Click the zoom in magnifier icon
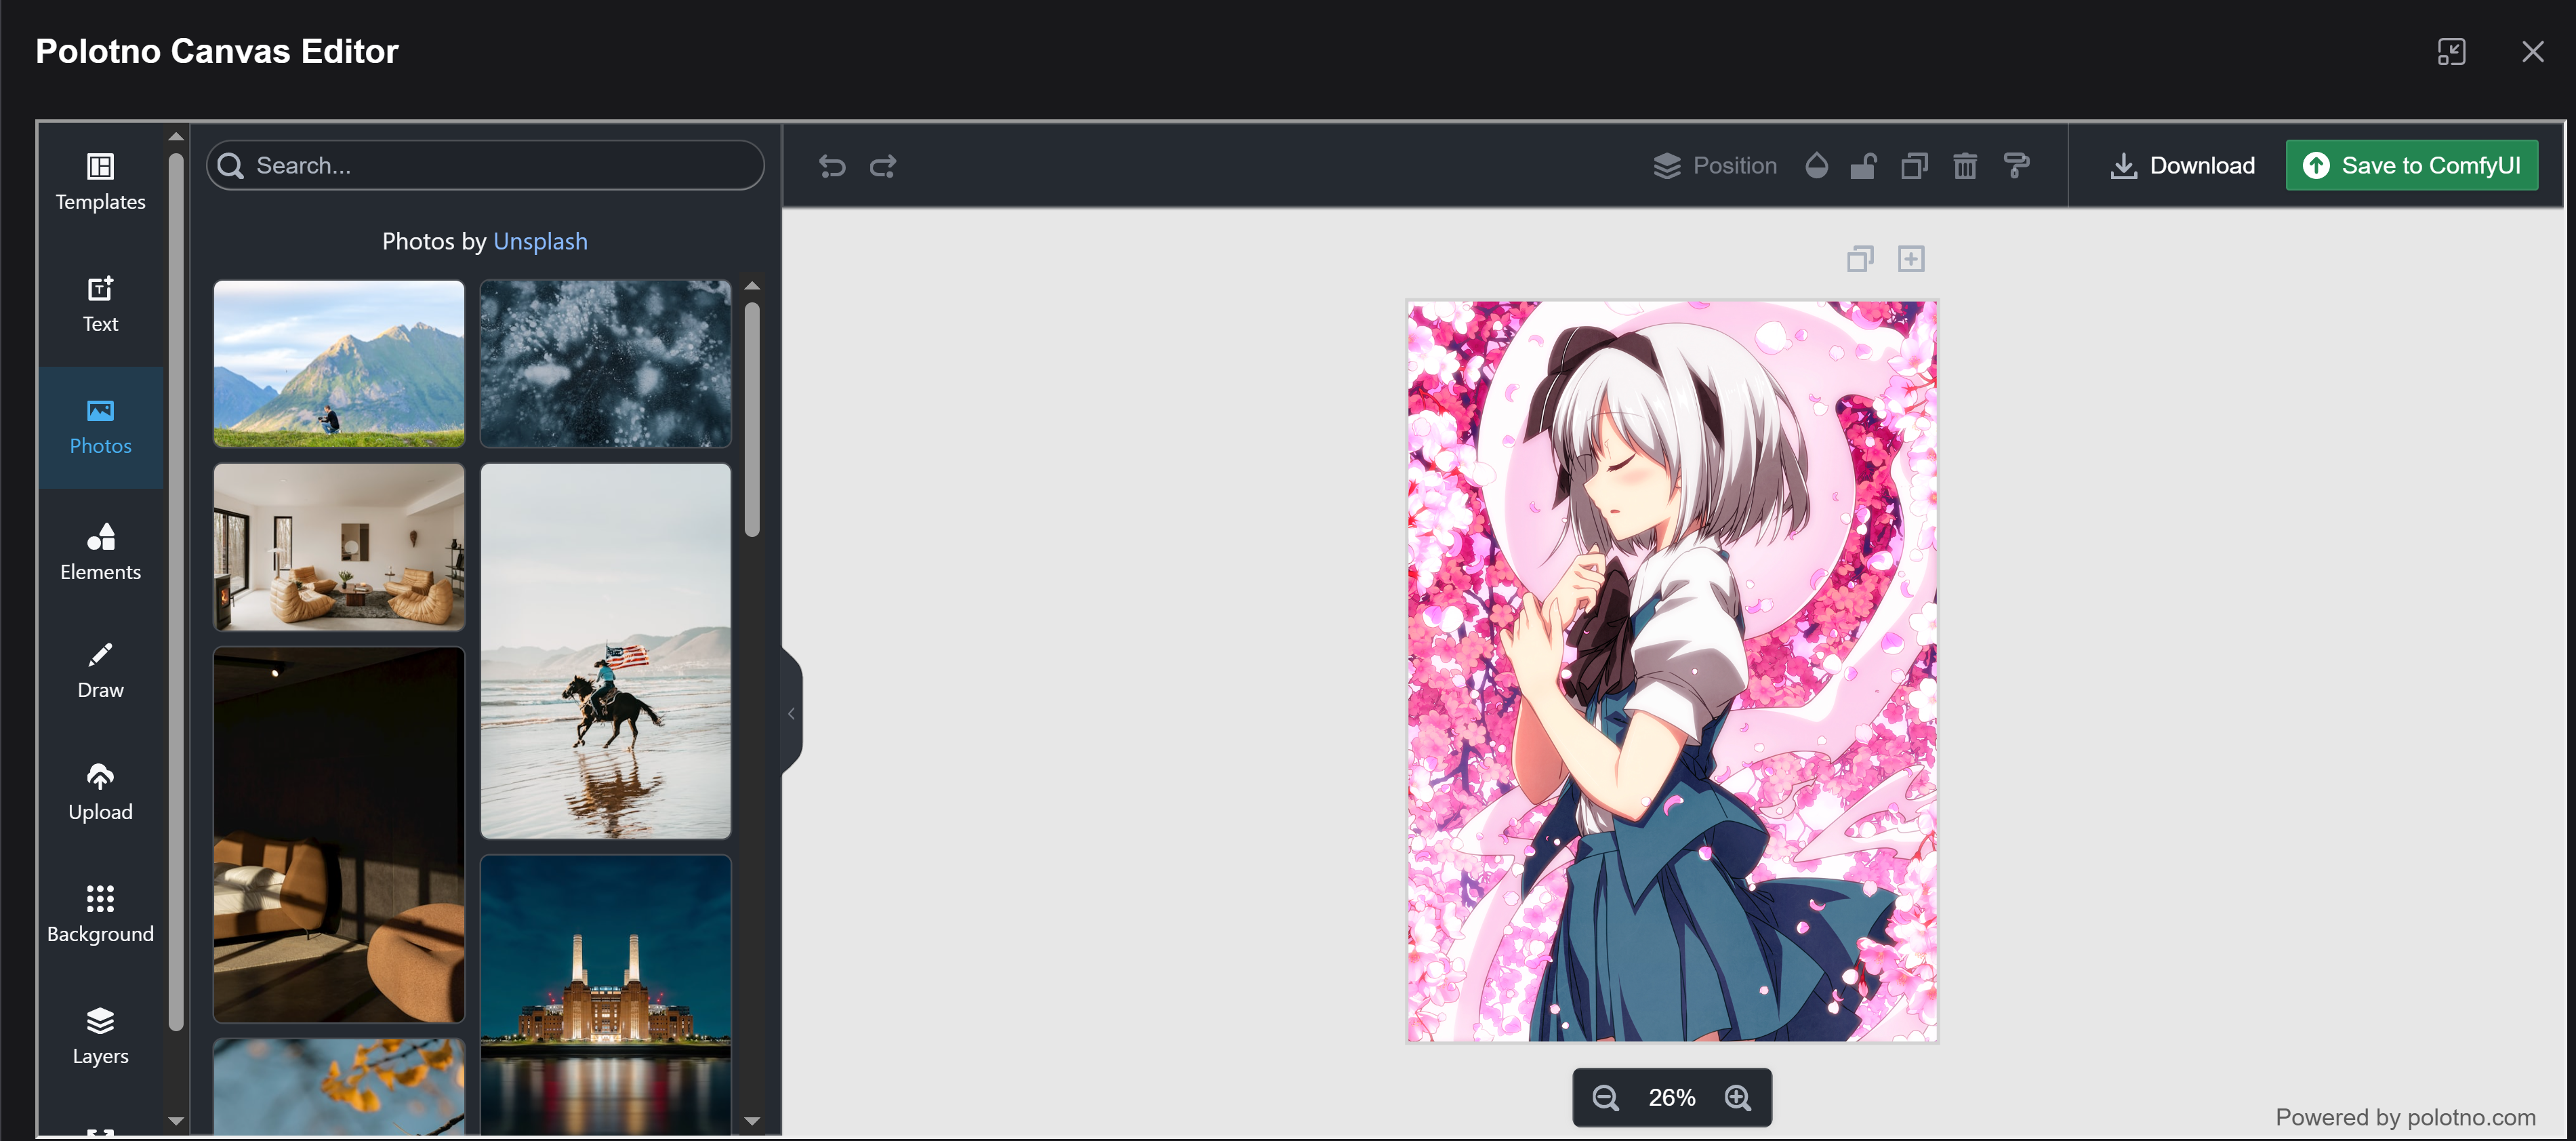This screenshot has width=2576, height=1141. pos(1738,1098)
